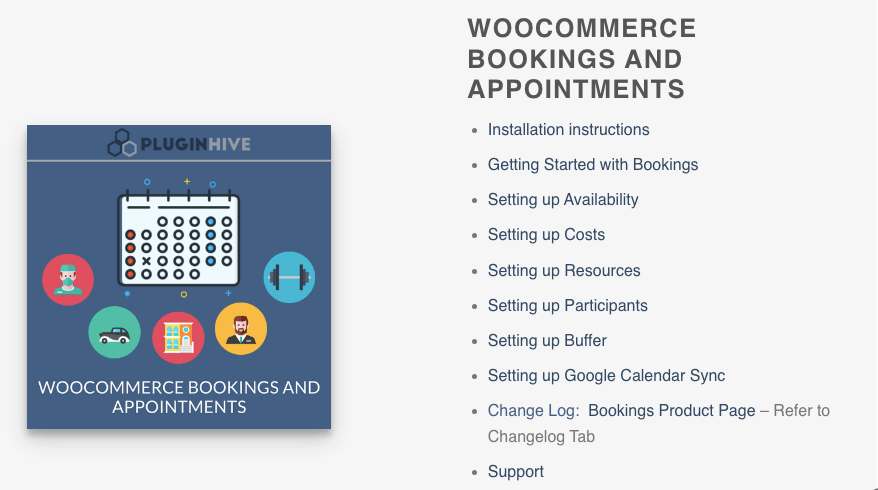The width and height of the screenshot is (878, 490).
Task: Open Getting Started with Bookings
Action: (593, 165)
